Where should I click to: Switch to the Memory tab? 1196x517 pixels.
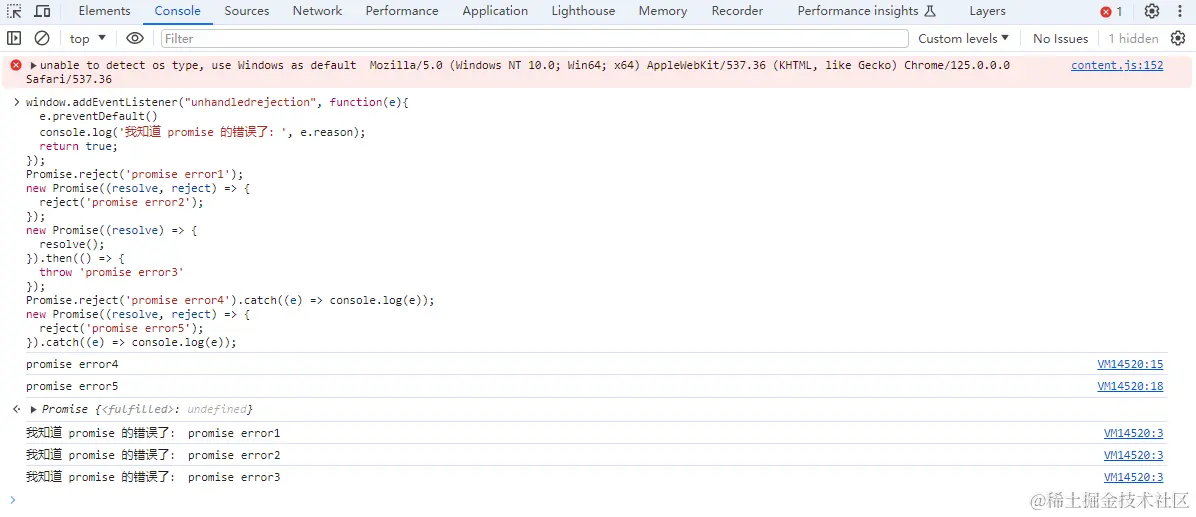[663, 11]
